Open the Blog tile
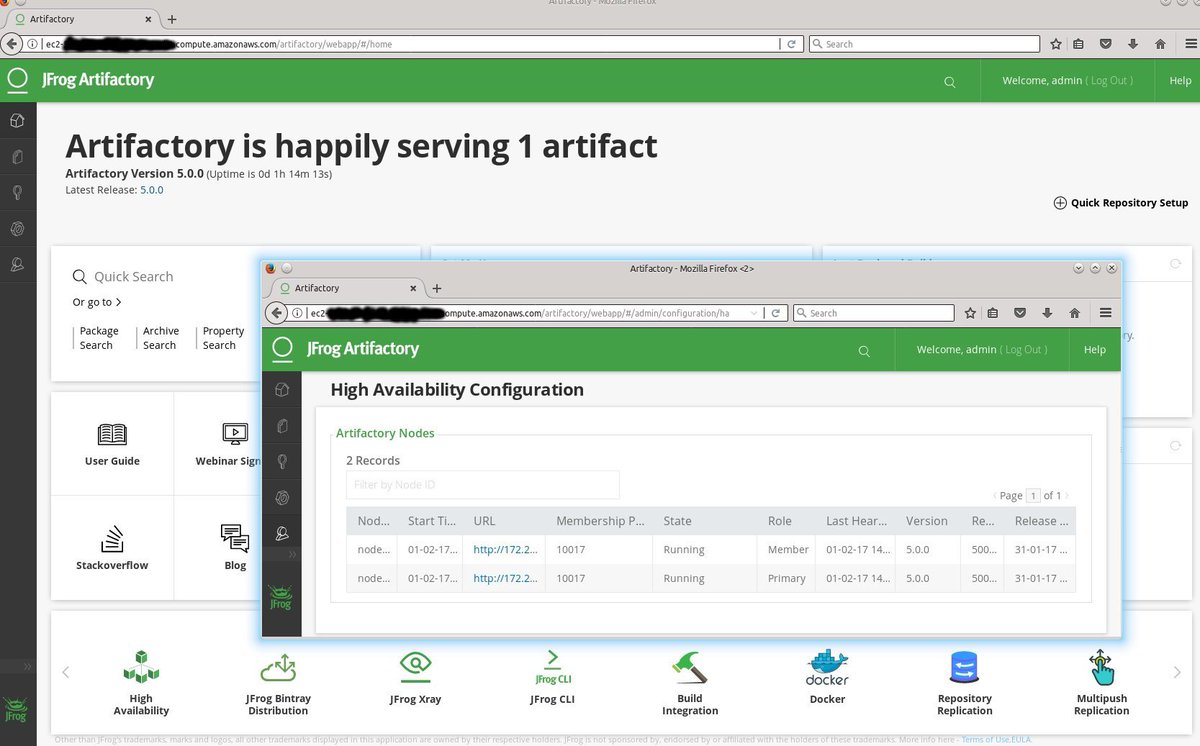Screen dimensions: 1200x746 [x=235, y=548]
